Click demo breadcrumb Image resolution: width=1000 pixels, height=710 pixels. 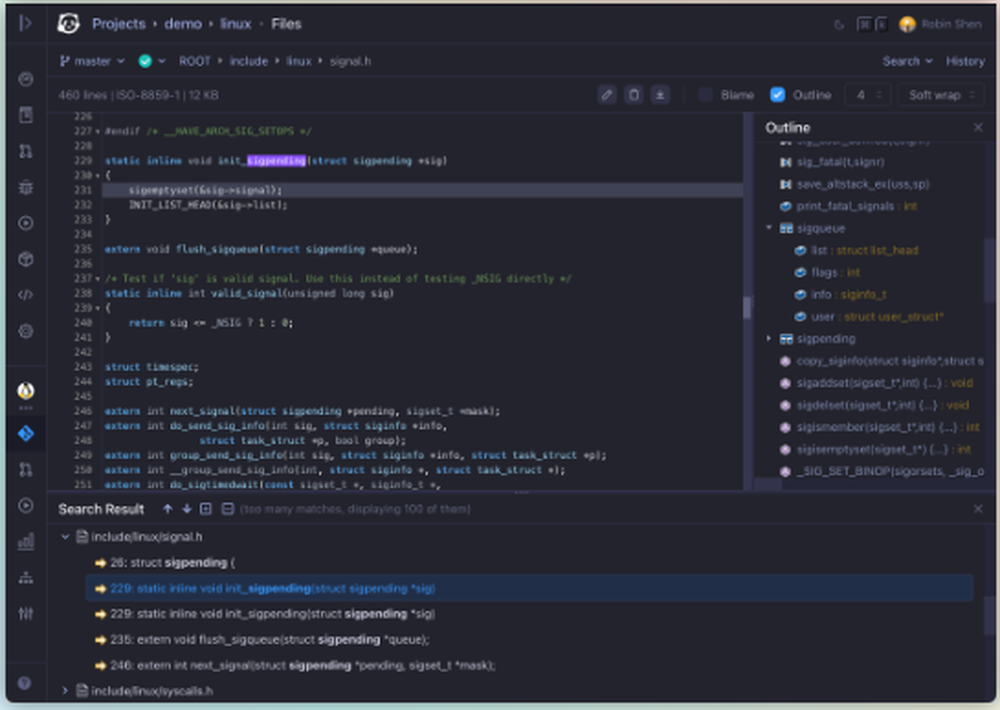[x=183, y=24]
